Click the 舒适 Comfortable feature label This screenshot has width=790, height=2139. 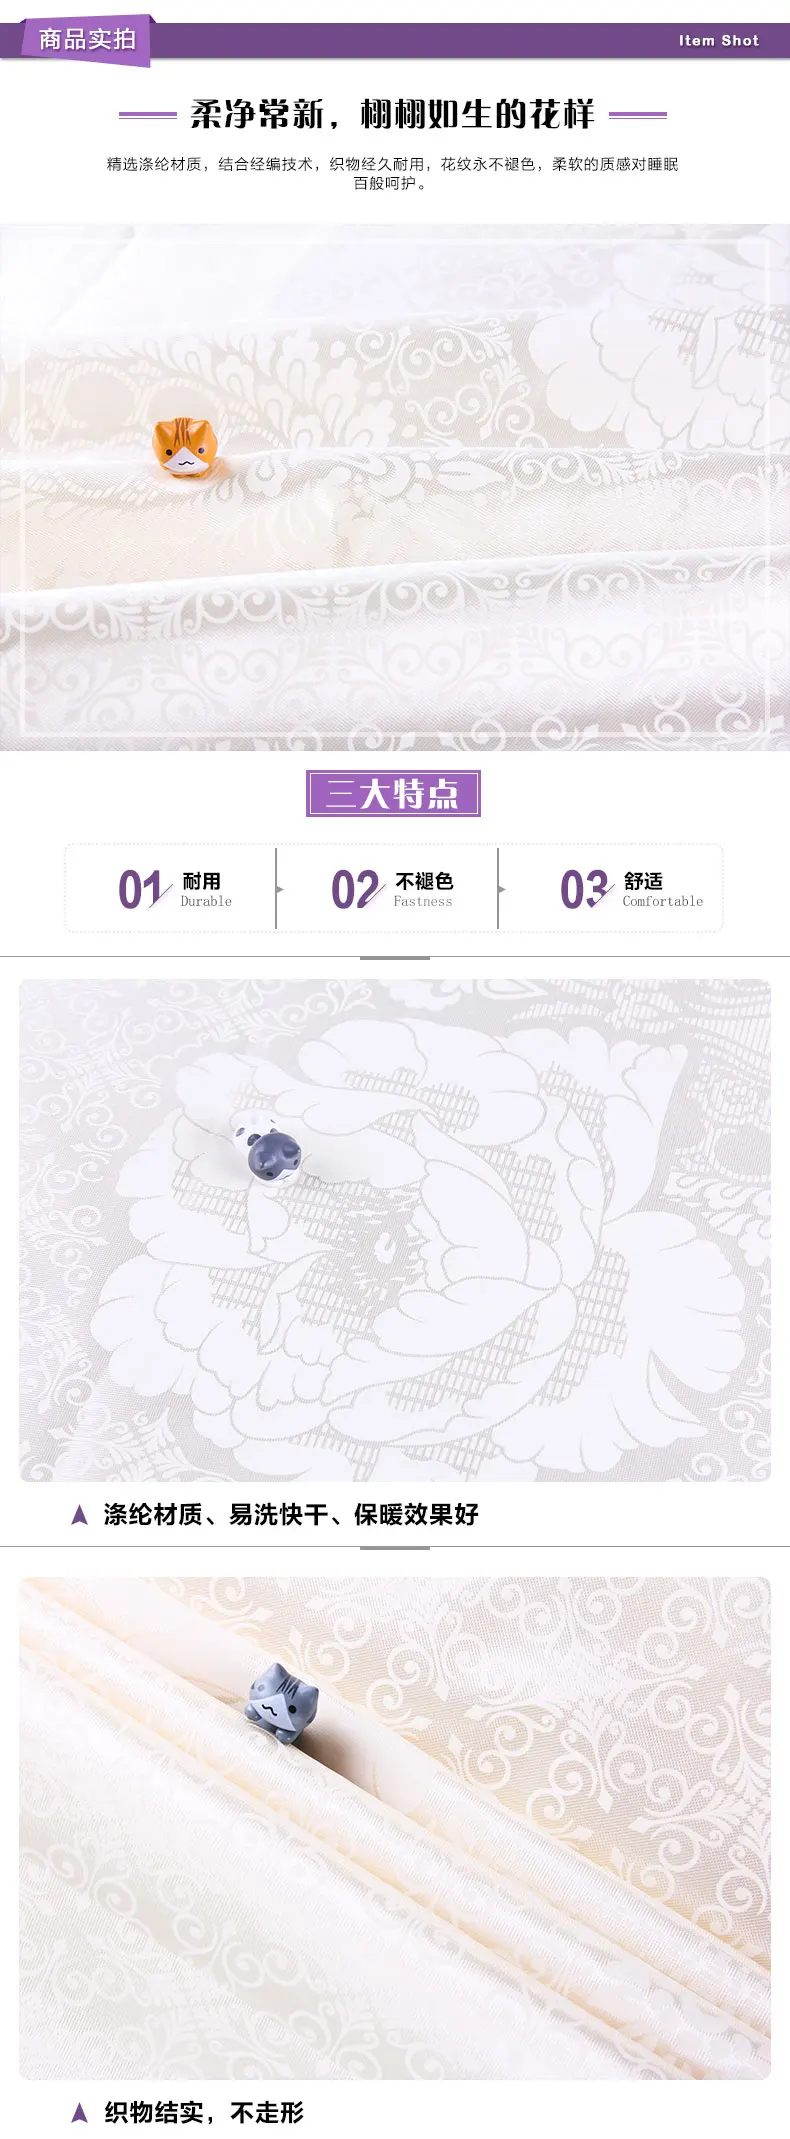tap(663, 889)
